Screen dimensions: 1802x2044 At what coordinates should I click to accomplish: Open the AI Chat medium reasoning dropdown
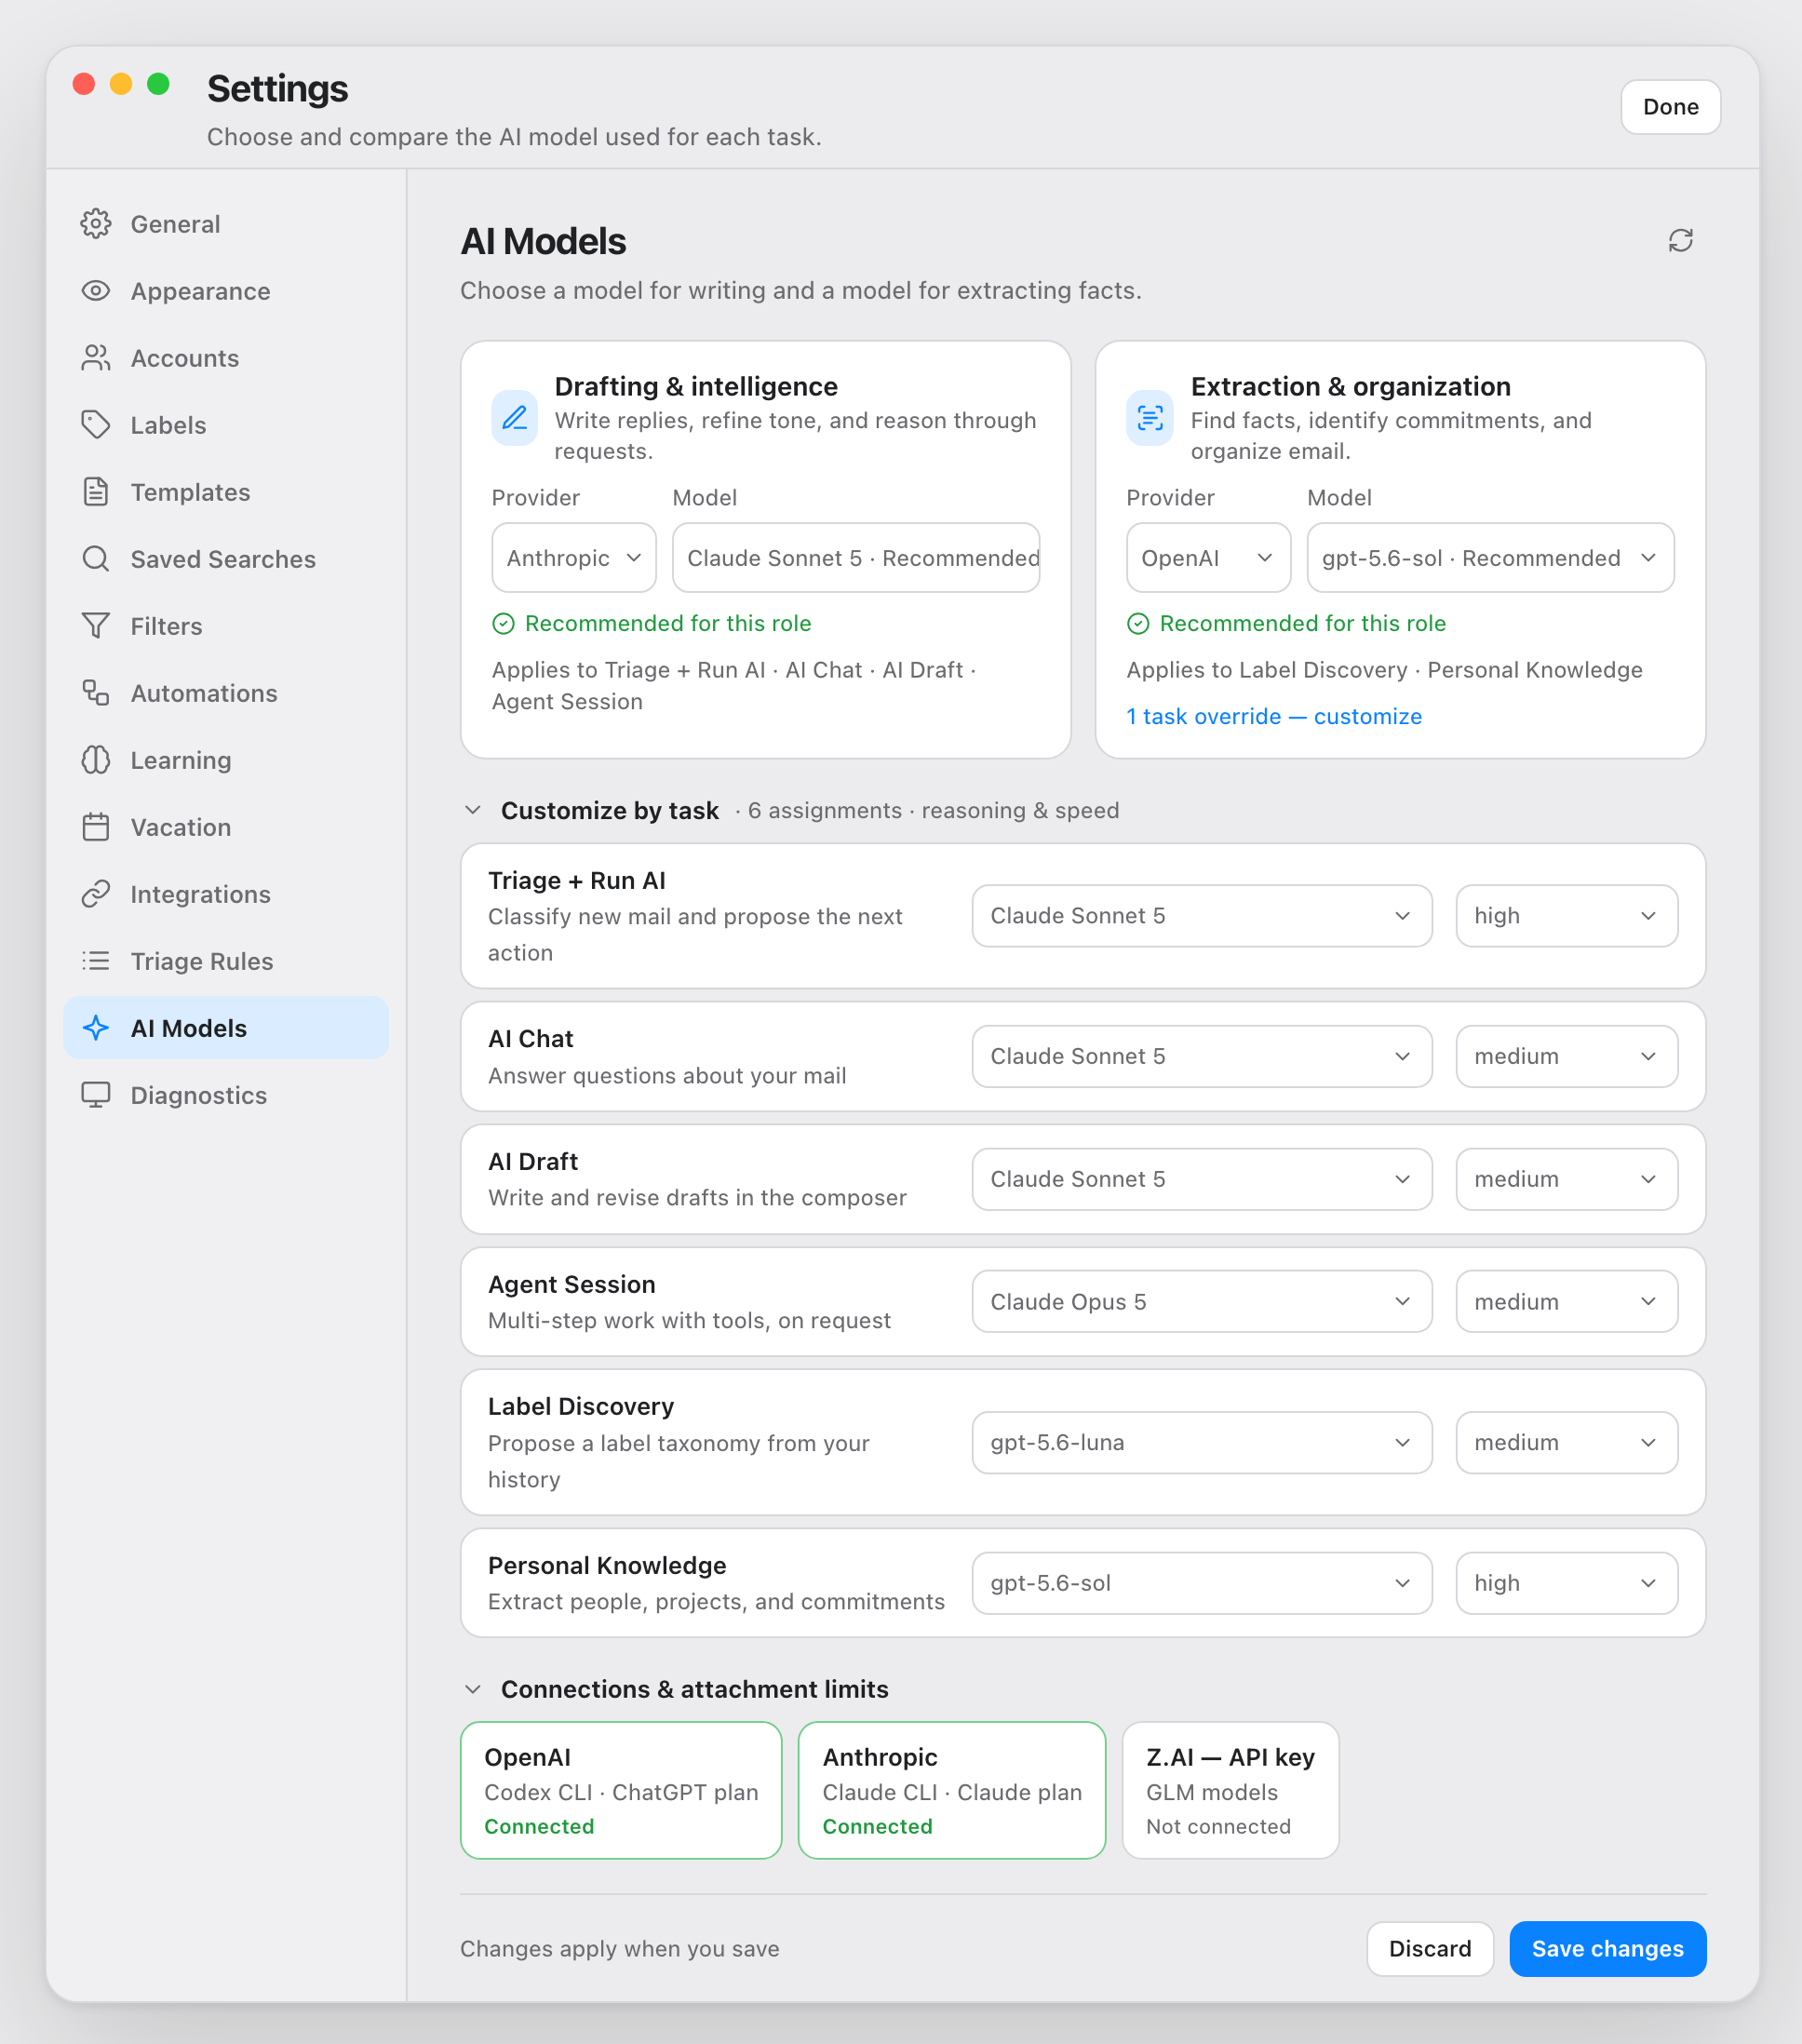click(1566, 1056)
